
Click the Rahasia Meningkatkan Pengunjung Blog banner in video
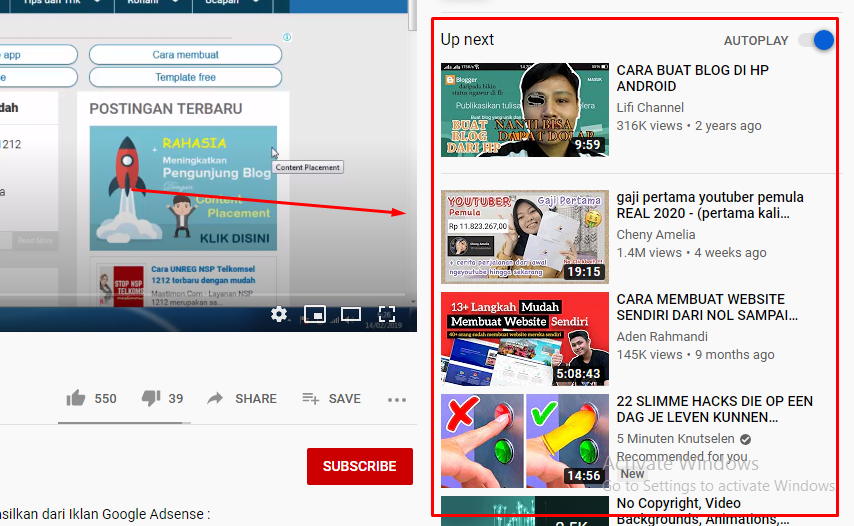183,188
